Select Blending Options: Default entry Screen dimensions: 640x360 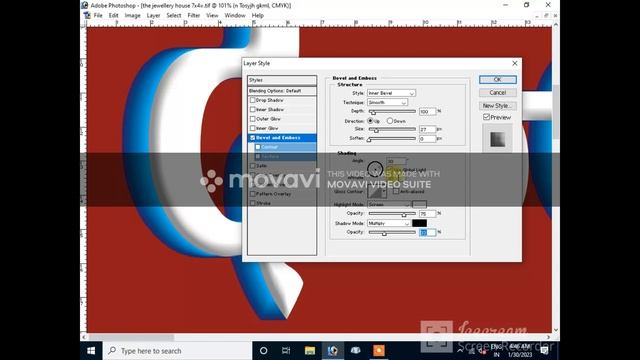tap(282, 91)
